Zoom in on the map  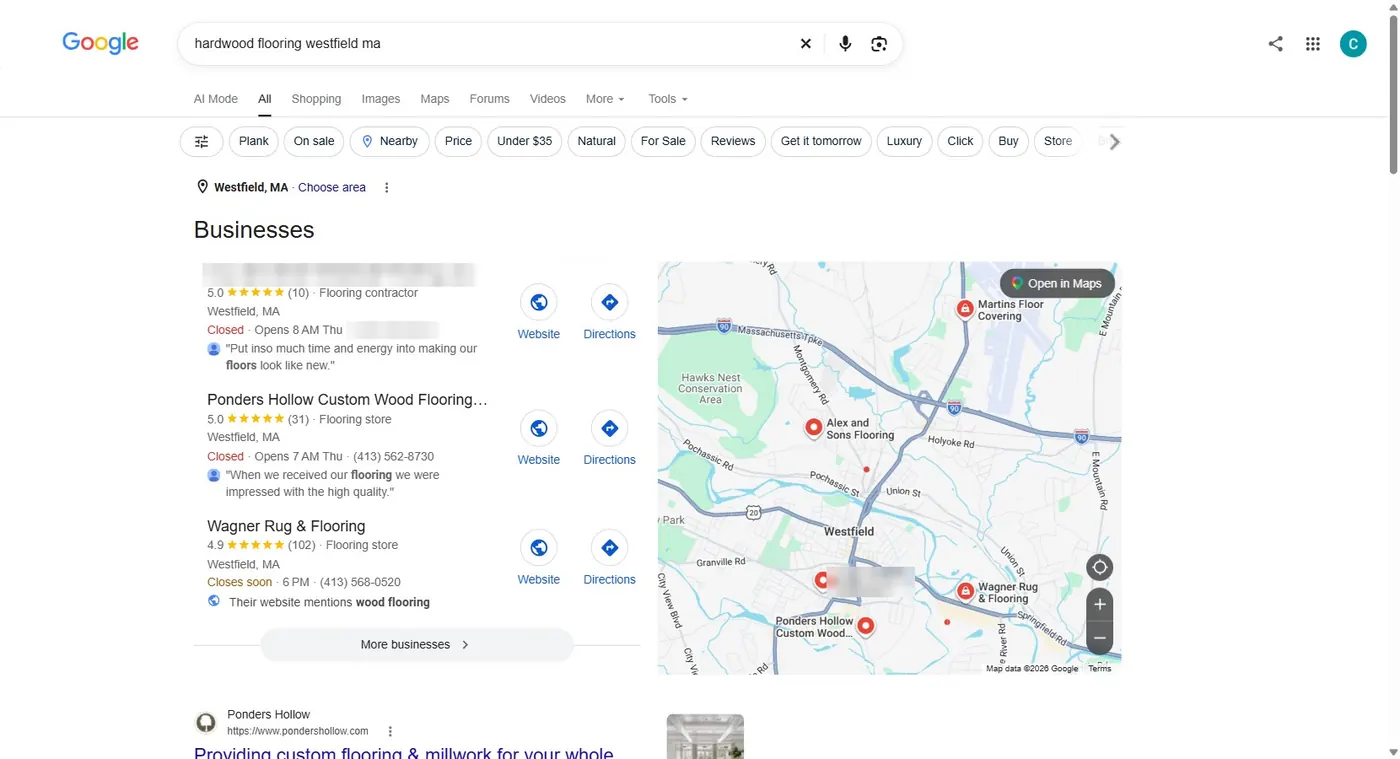(x=1099, y=604)
